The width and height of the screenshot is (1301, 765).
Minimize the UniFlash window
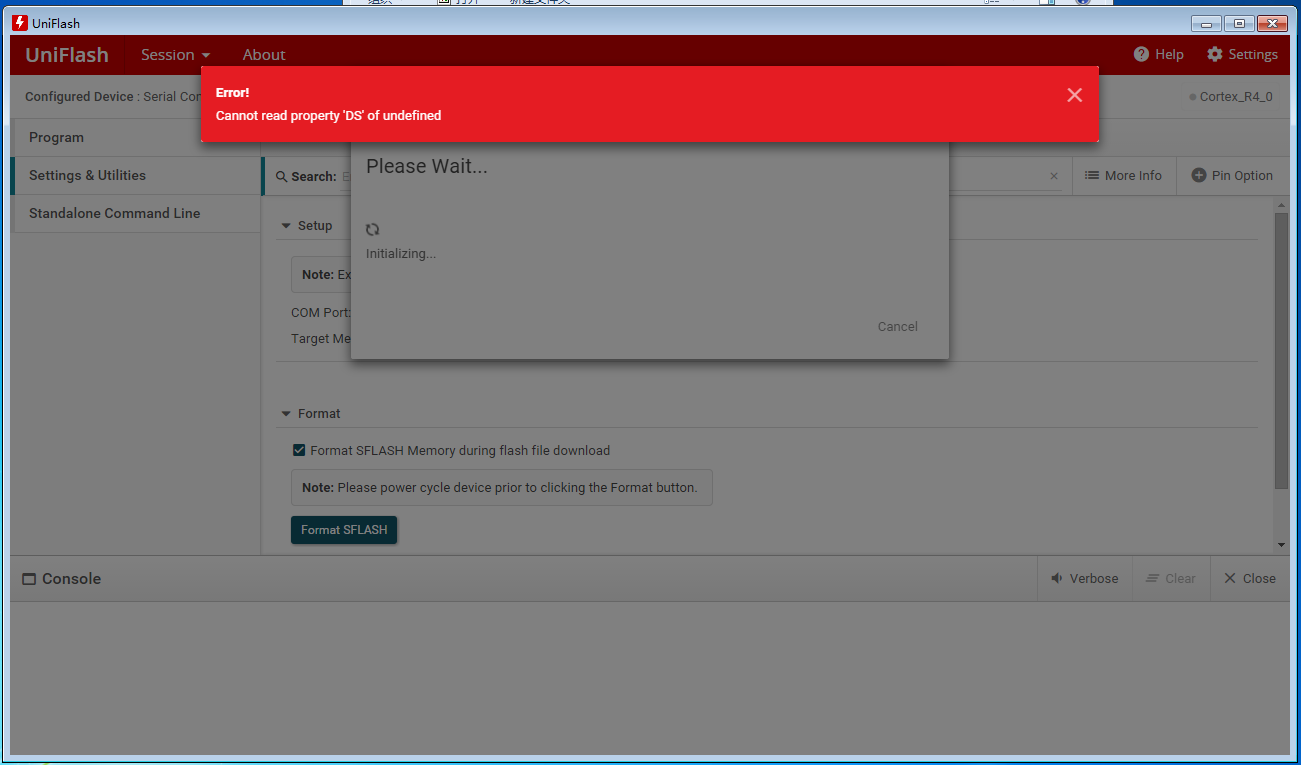point(1206,23)
